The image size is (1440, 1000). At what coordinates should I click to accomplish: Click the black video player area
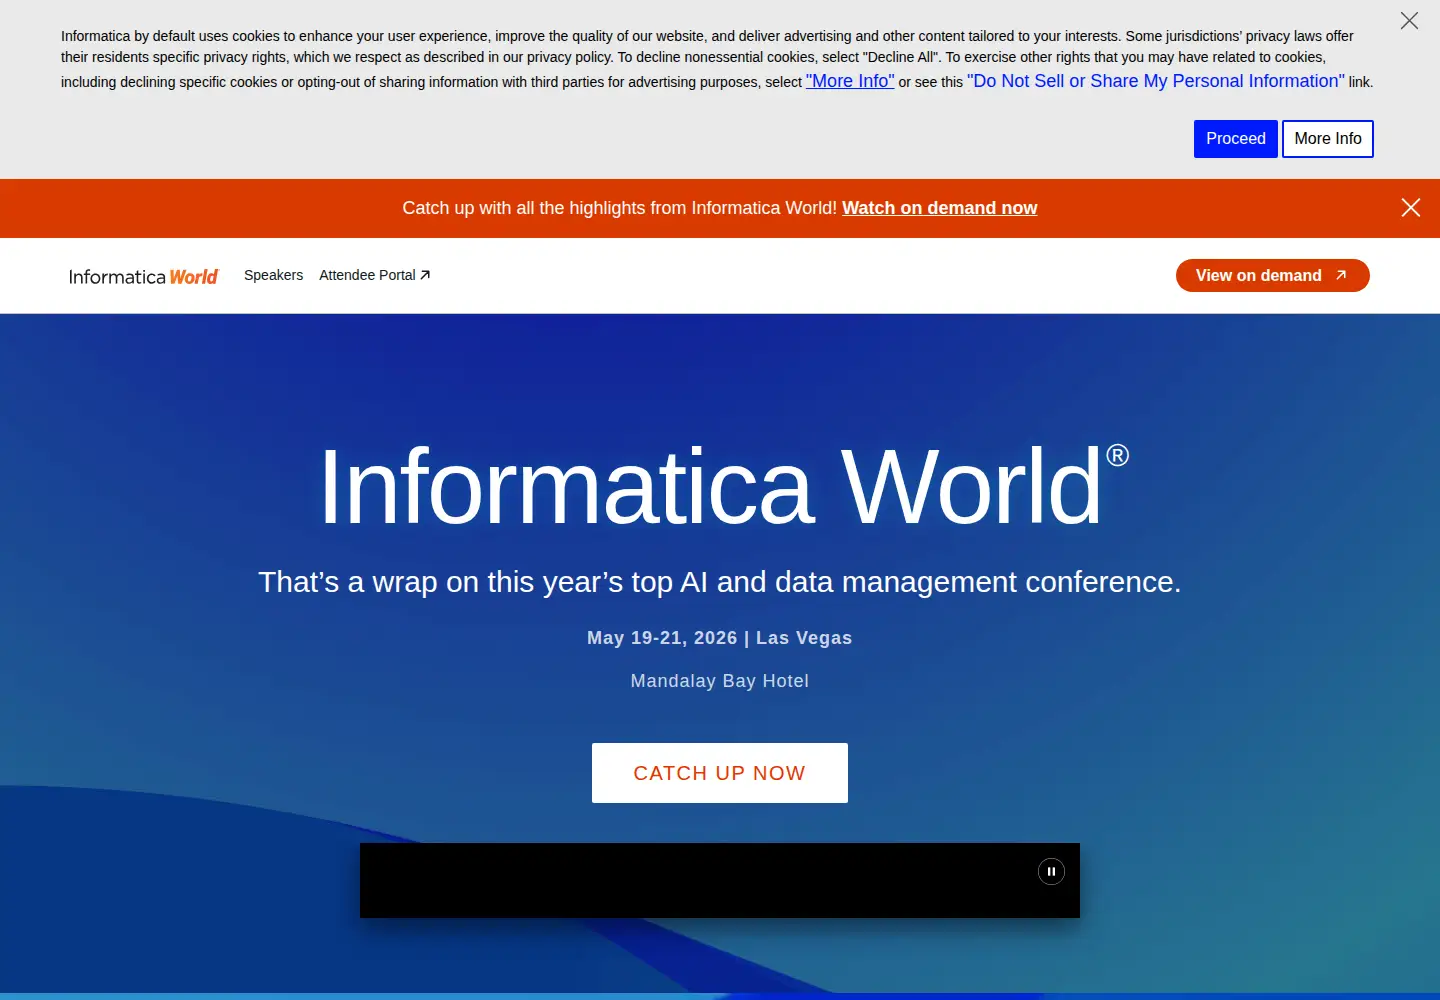click(x=720, y=881)
